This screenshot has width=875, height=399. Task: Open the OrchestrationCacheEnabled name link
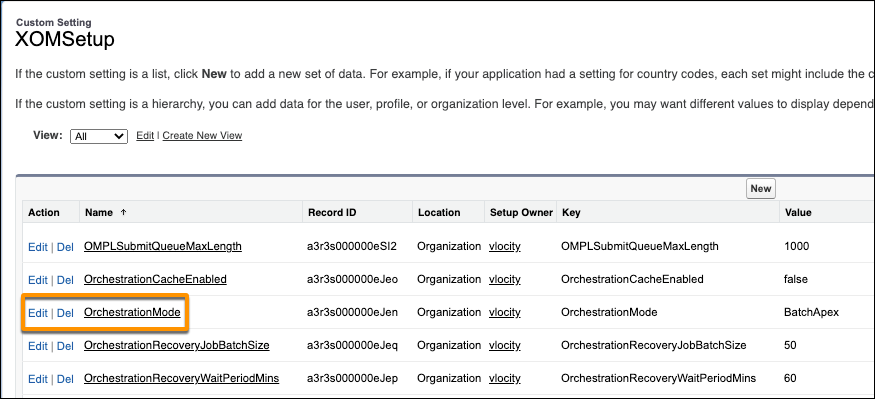point(155,280)
